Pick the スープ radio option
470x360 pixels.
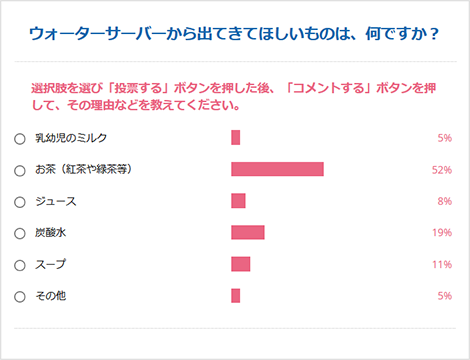point(20,265)
